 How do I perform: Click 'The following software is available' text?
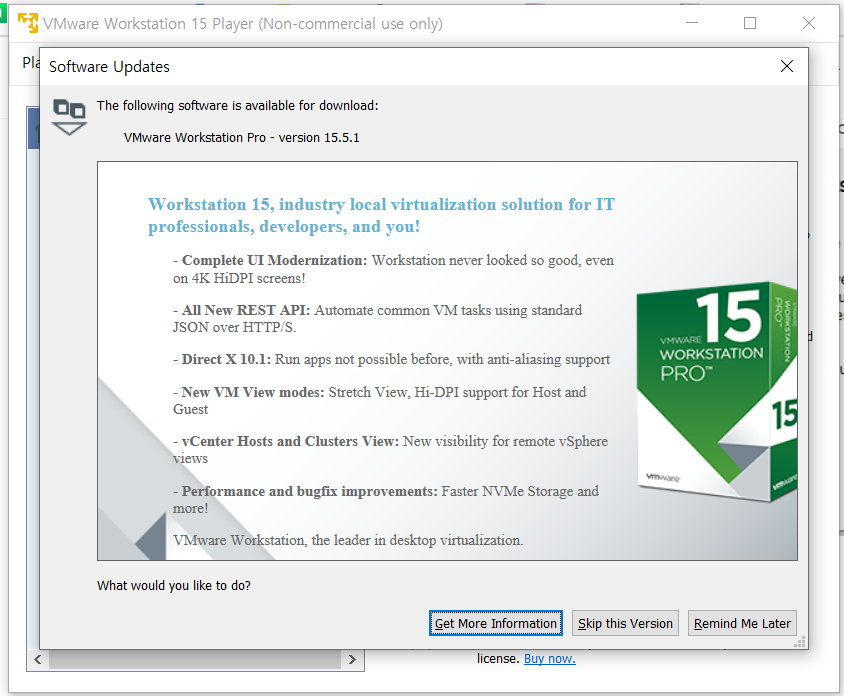click(x=237, y=106)
